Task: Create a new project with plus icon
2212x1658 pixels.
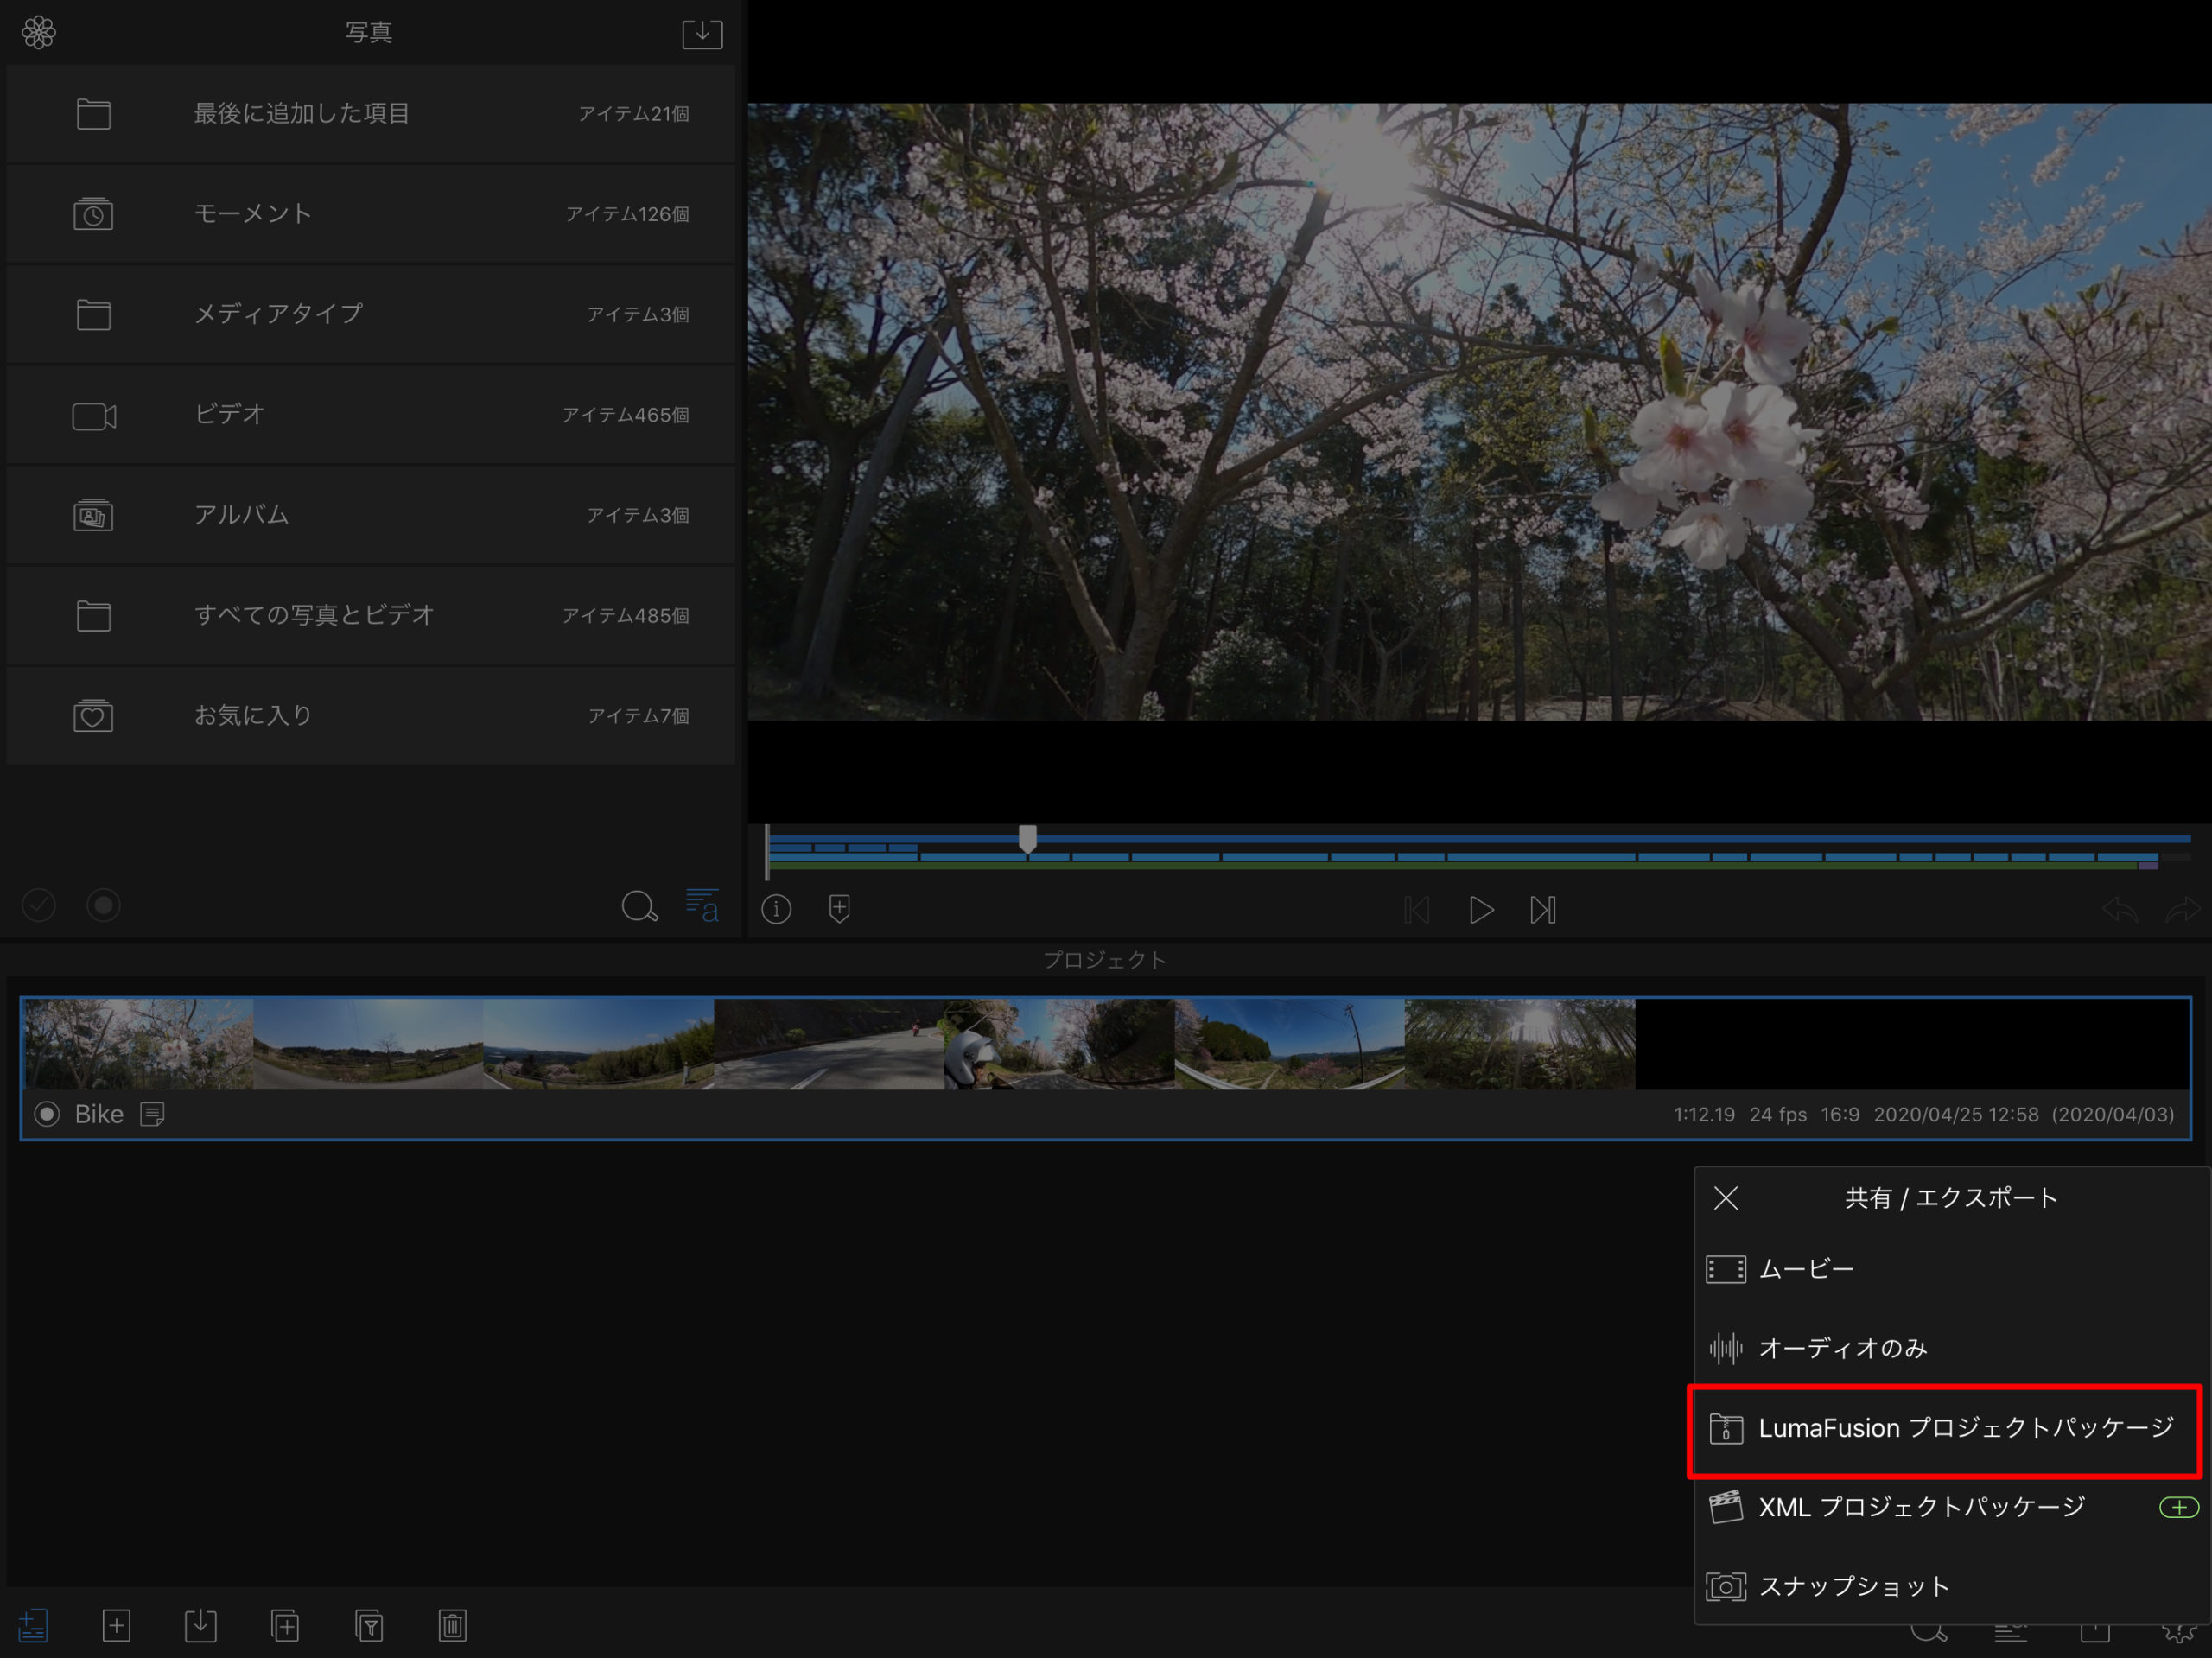Action: [116, 1626]
